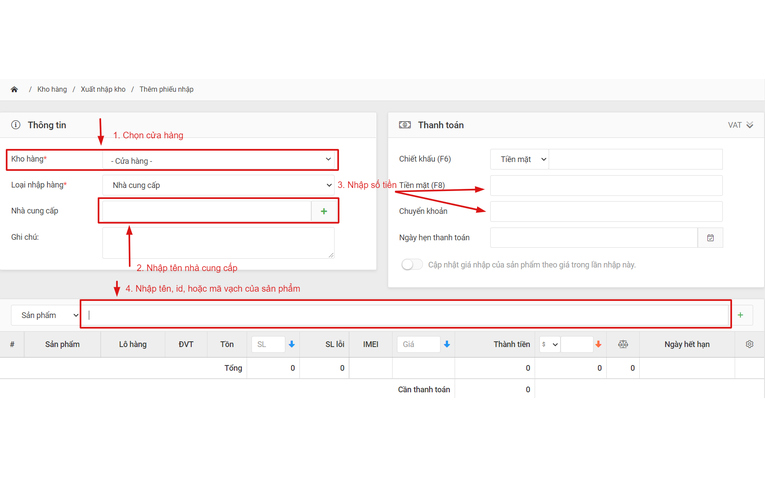Viewport: 765px width, 478px height.
Task: Click the Cần thanh toán label
Action: (x=424, y=389)
